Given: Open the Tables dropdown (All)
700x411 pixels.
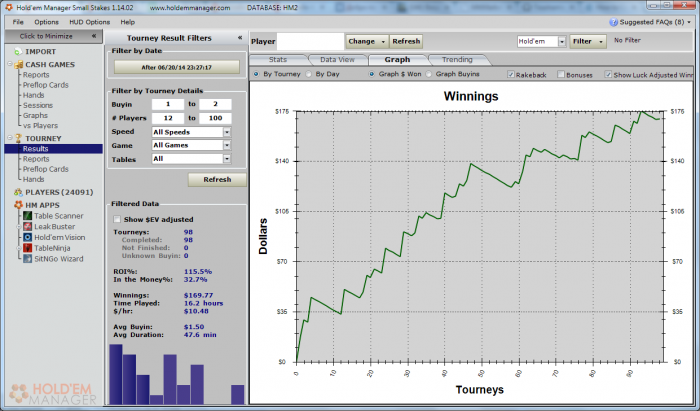Looking at the screenshot, I should [227, 159].
